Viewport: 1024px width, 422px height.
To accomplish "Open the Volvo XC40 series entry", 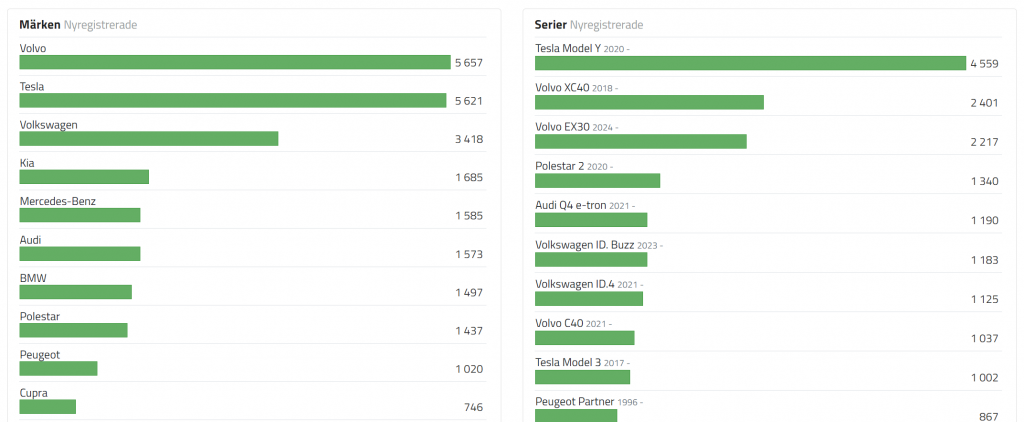I will (x=562, y=88).
